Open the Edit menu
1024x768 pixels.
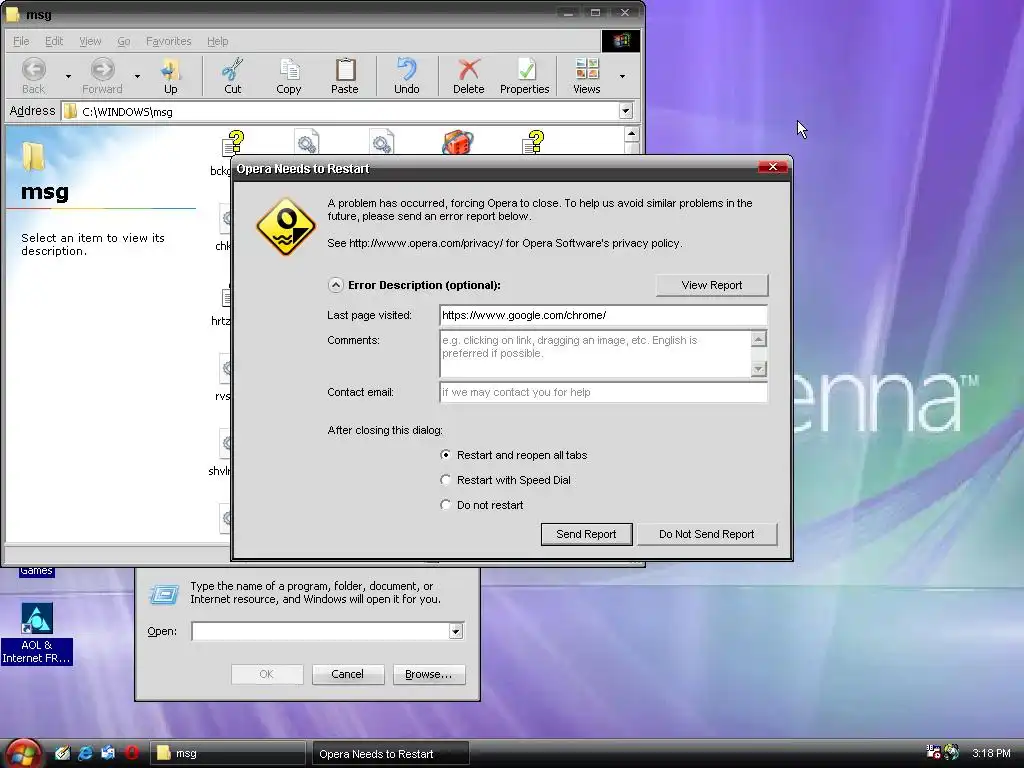[54, 41]
